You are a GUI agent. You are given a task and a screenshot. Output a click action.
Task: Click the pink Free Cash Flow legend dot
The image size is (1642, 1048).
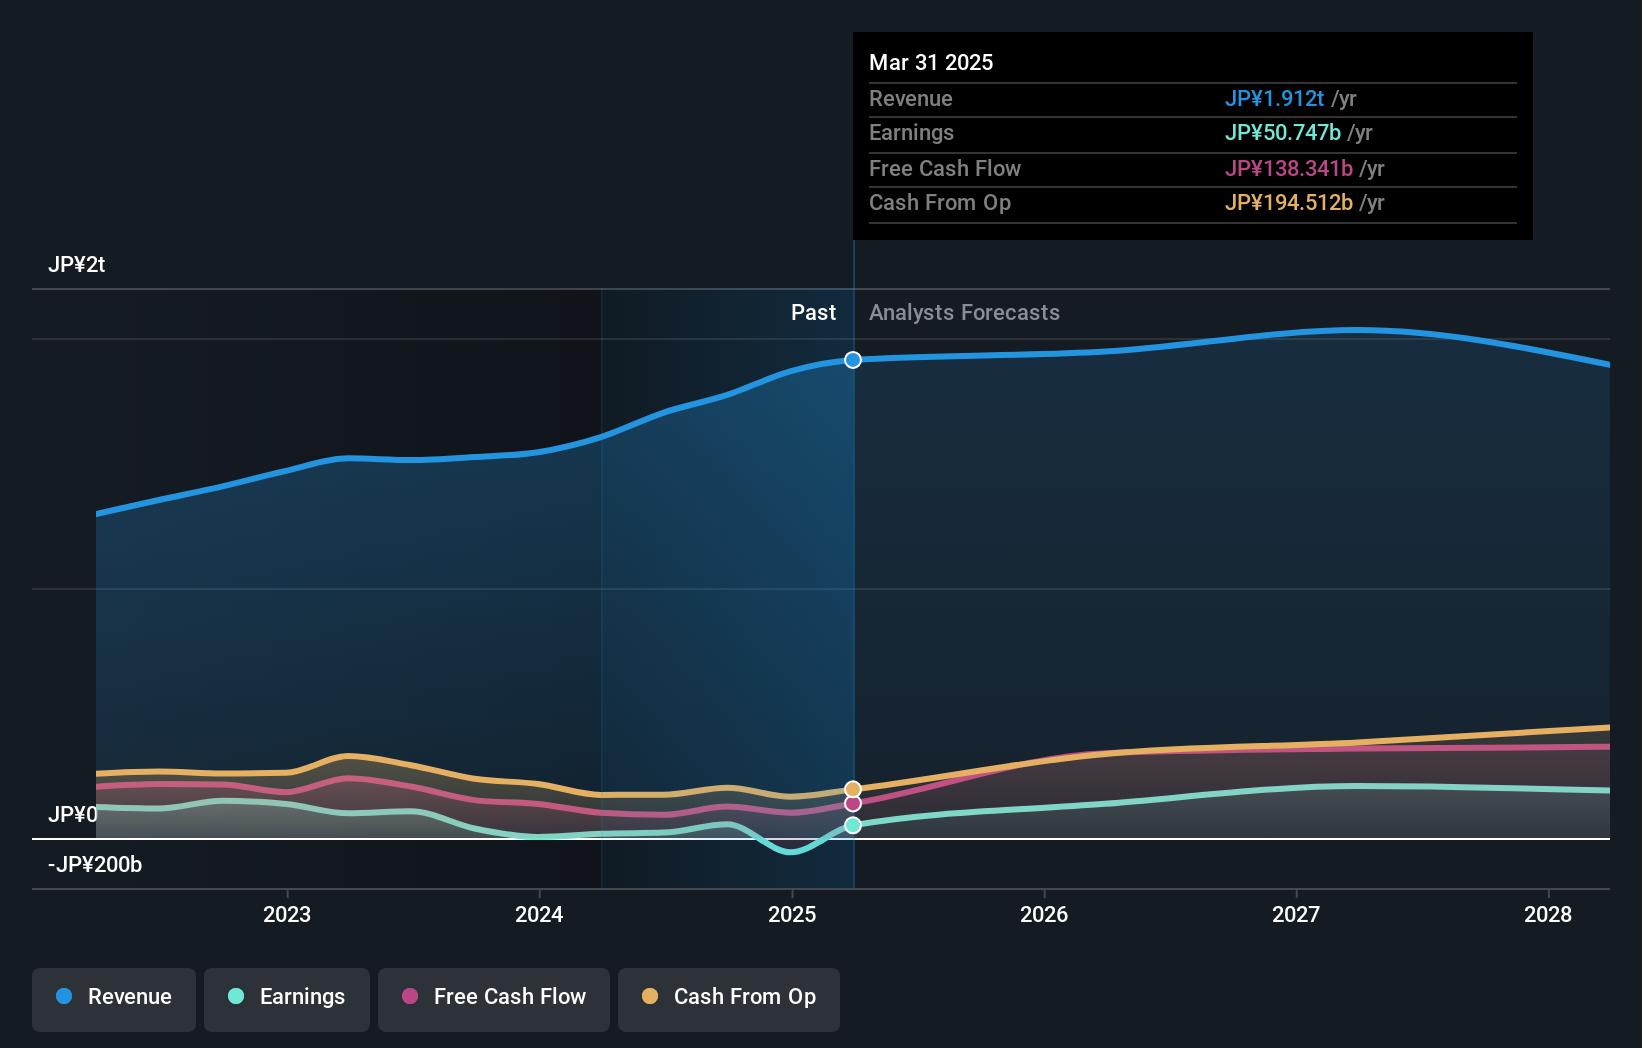coord(410,997)
